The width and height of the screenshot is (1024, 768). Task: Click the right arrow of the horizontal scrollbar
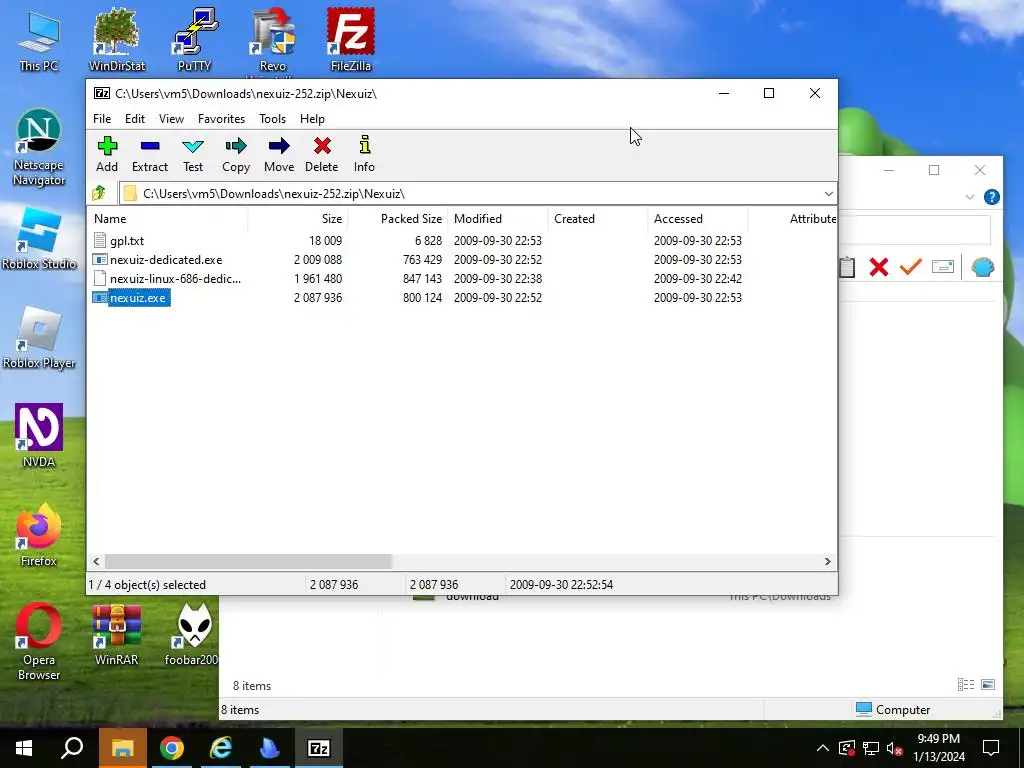click(x=827, y=562)
